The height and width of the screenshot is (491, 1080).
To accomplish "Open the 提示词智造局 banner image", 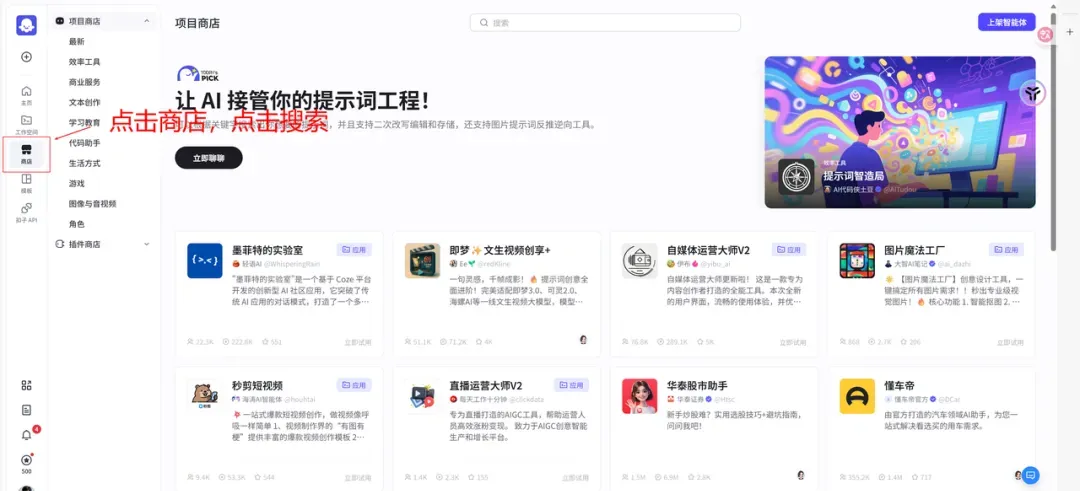I will tap(899, 131).
